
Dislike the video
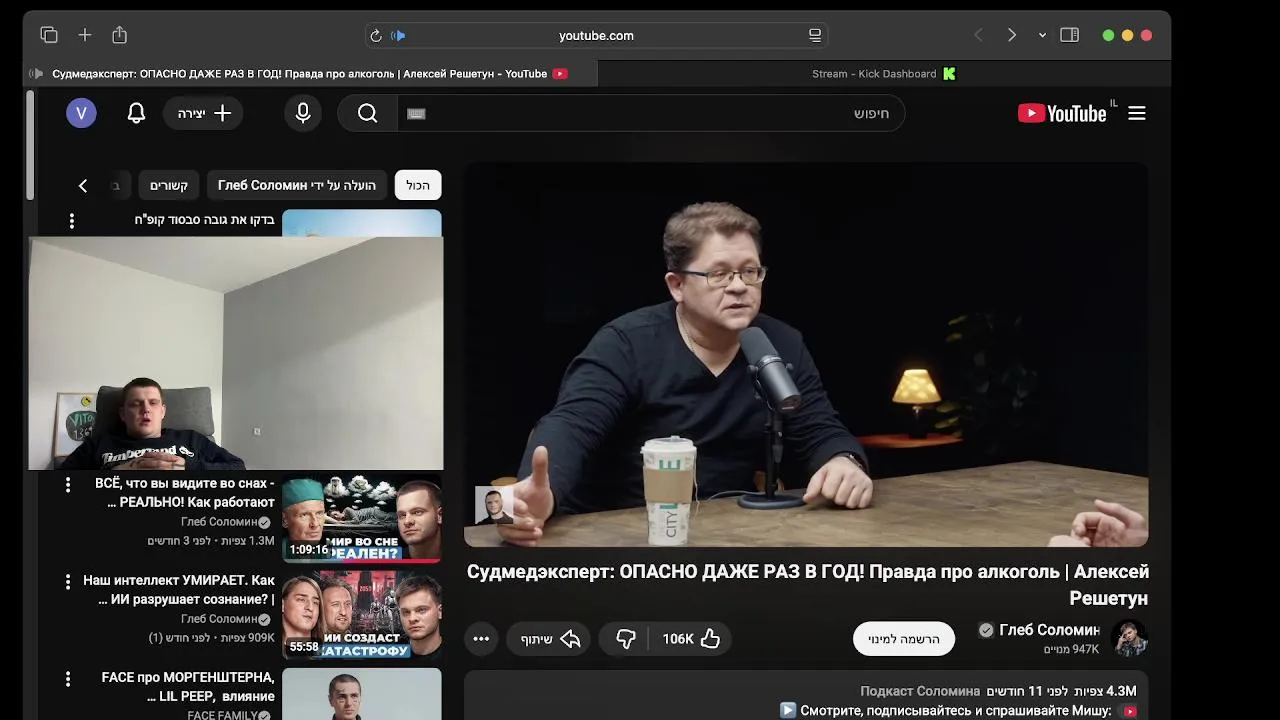click(x=626, y=639)
